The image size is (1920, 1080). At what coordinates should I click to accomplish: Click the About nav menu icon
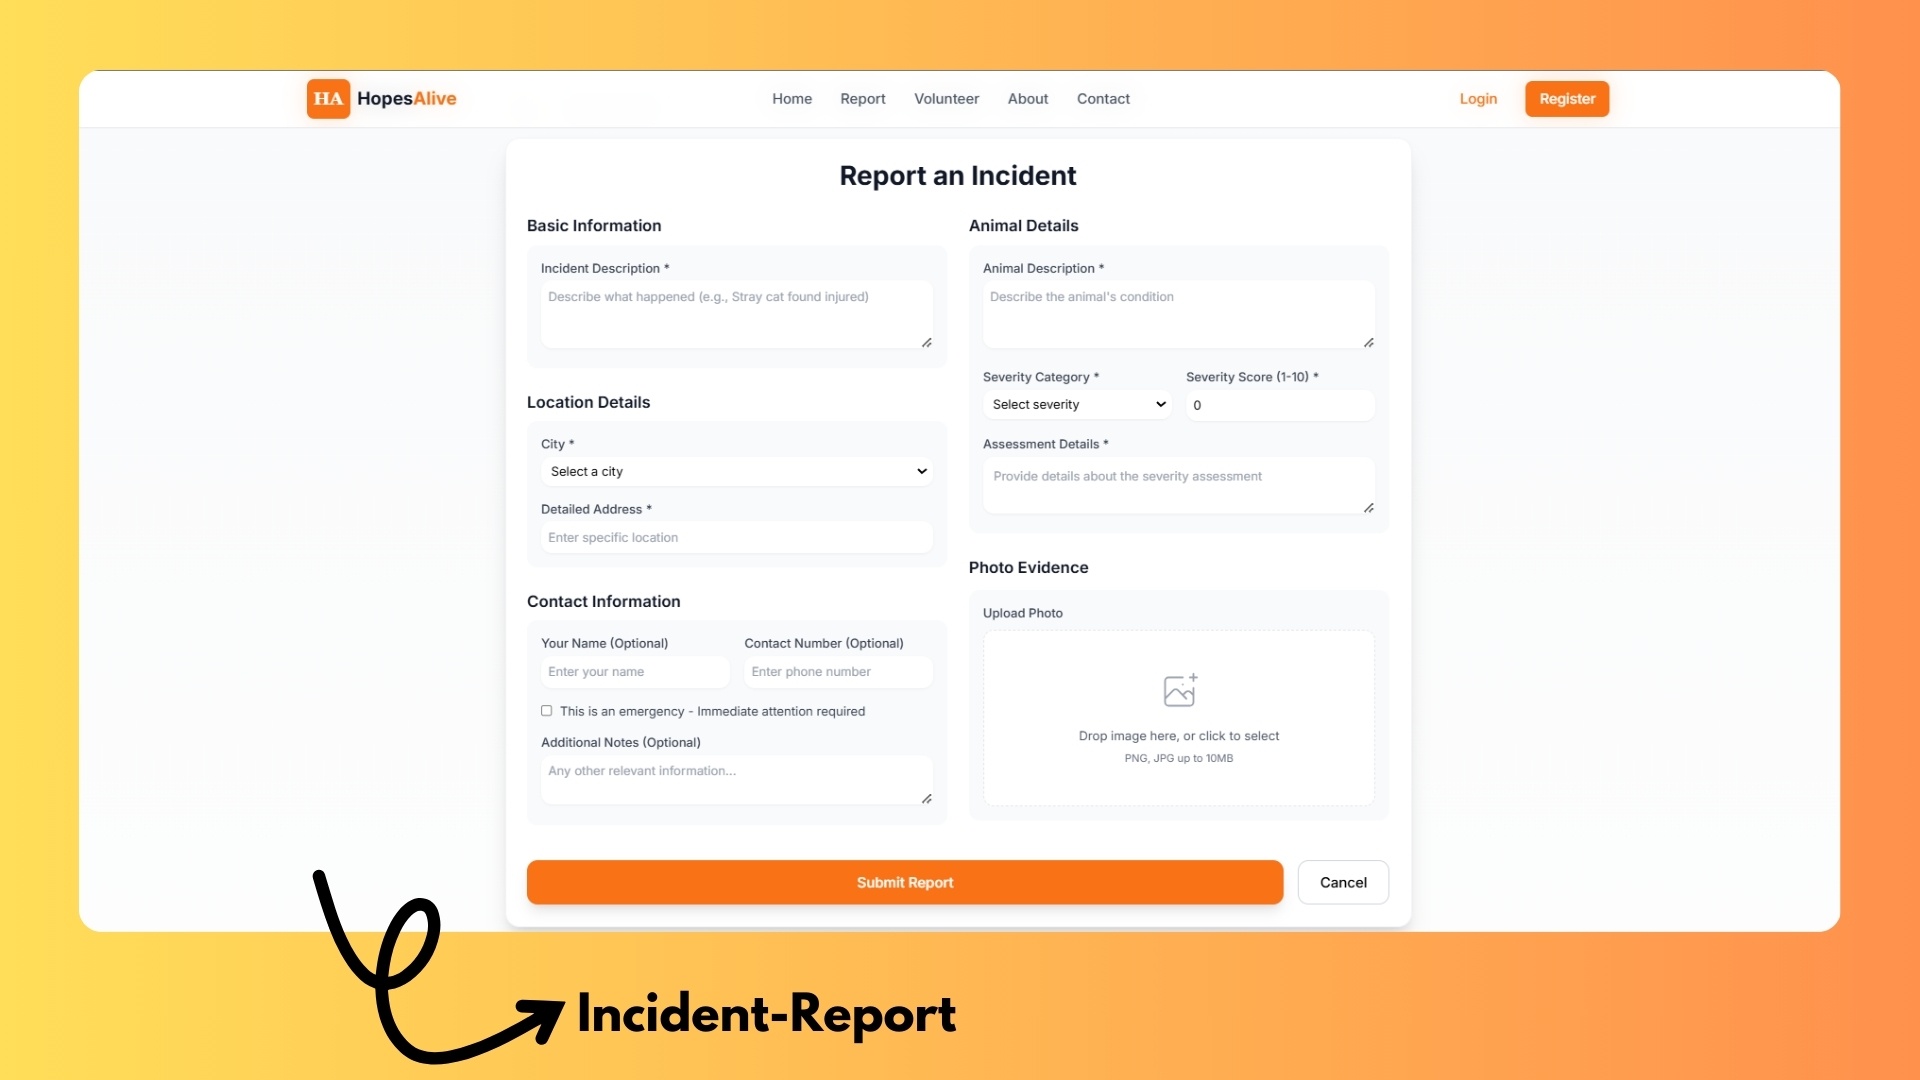1027,98
